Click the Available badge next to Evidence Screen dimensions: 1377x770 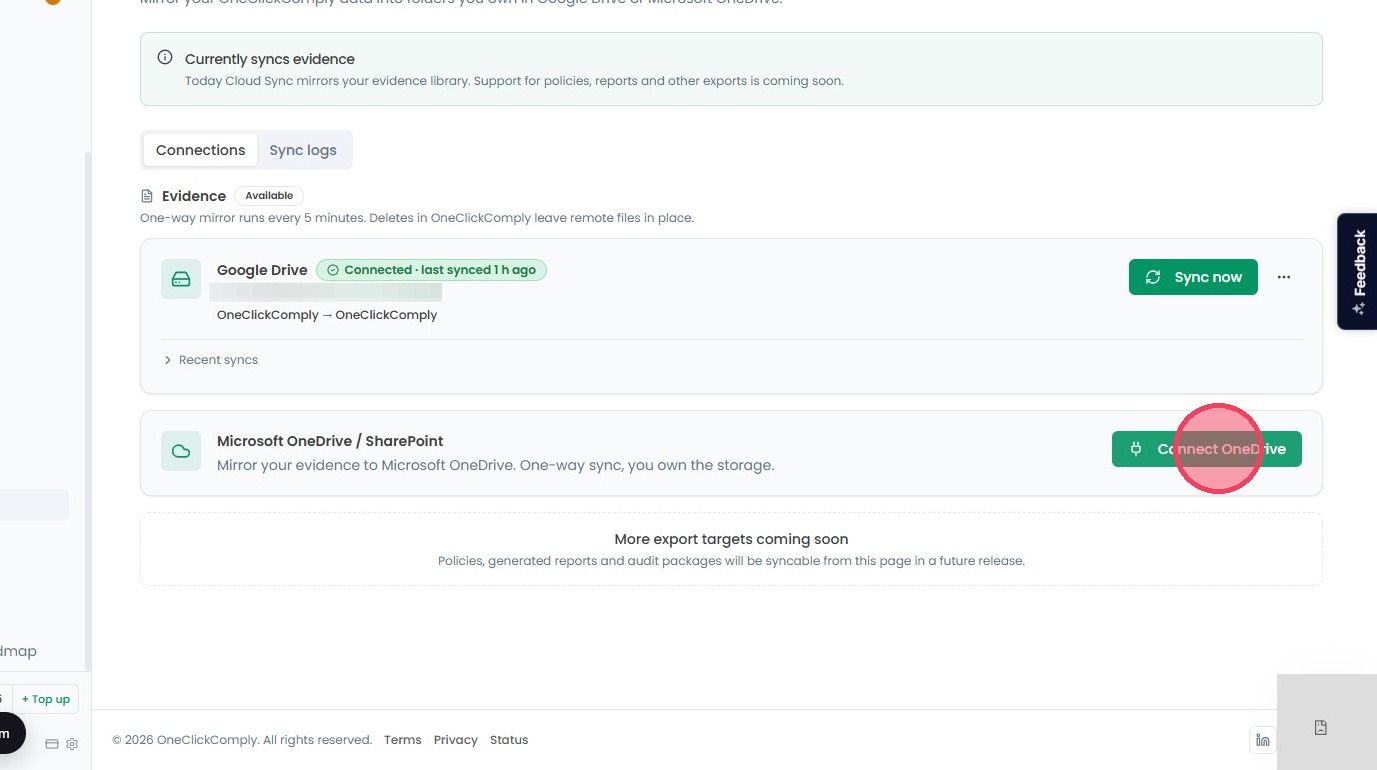click(269, 196)
